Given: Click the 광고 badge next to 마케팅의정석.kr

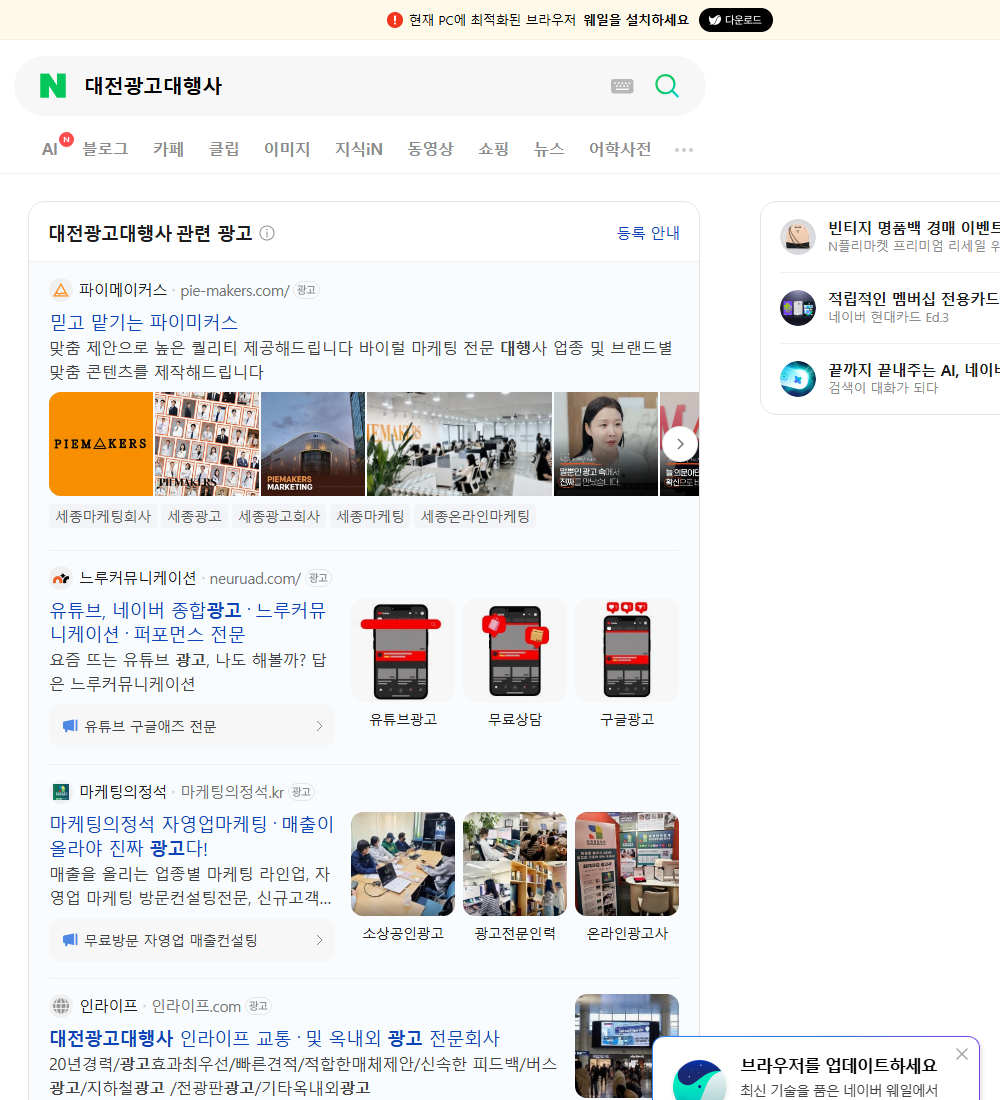Looking at the screenshot, I should 301,792.
